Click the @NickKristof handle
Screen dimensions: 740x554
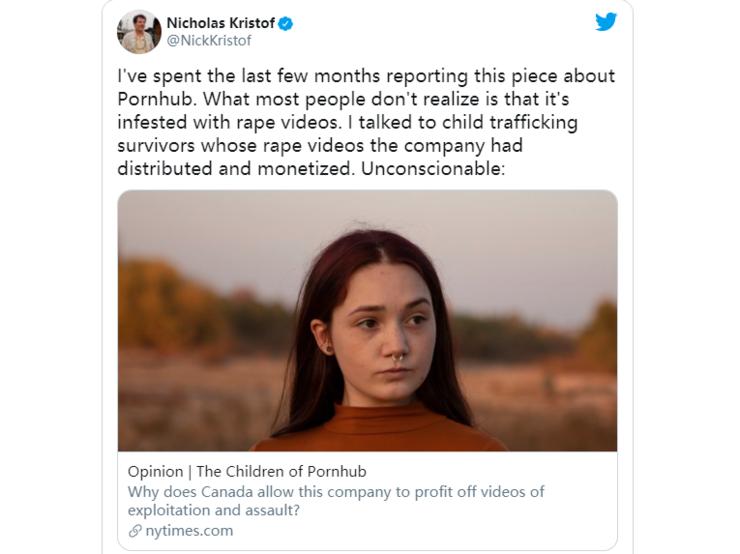tap(208, 41)
